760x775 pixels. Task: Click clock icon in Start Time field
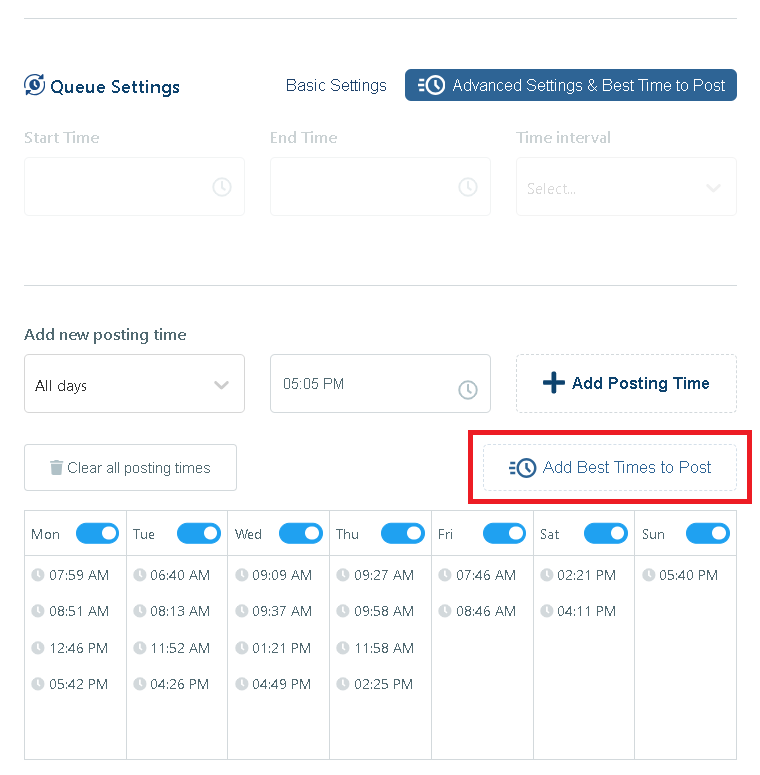point(222,187)
